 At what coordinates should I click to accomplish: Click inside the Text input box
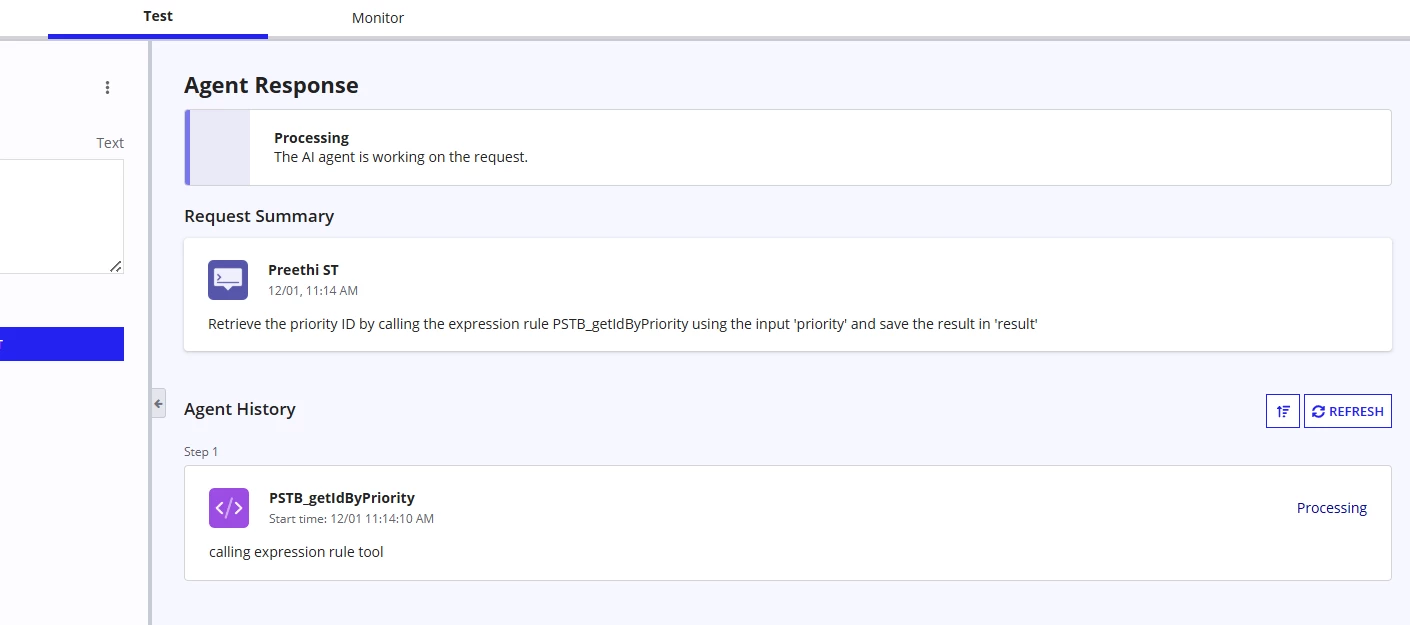click(62, 216)
